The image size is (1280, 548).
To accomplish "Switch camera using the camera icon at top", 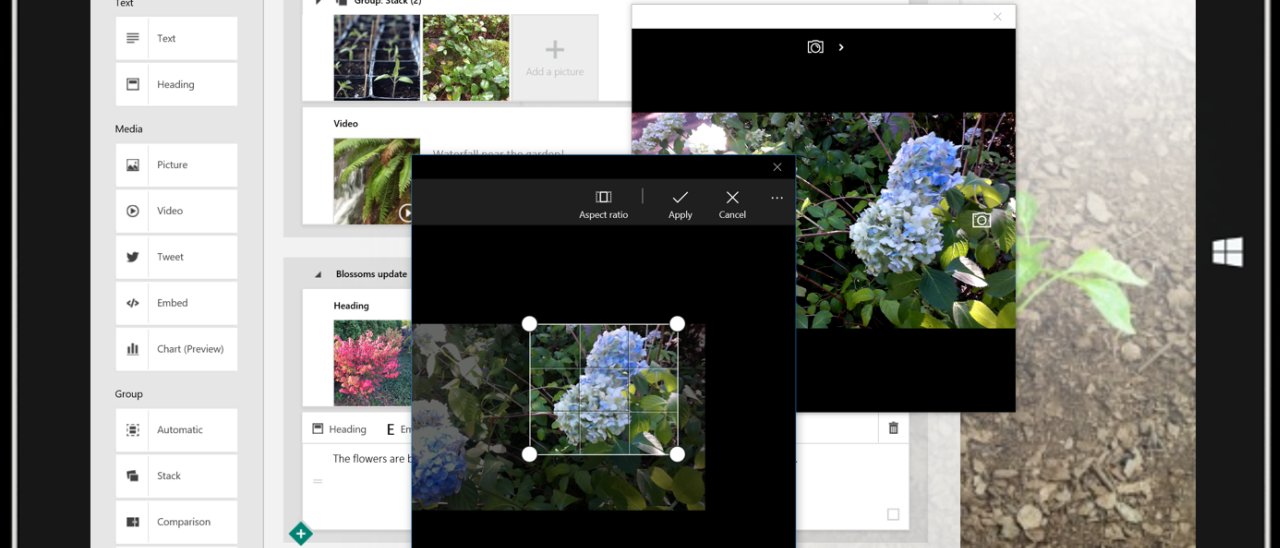I will point(815,47).
